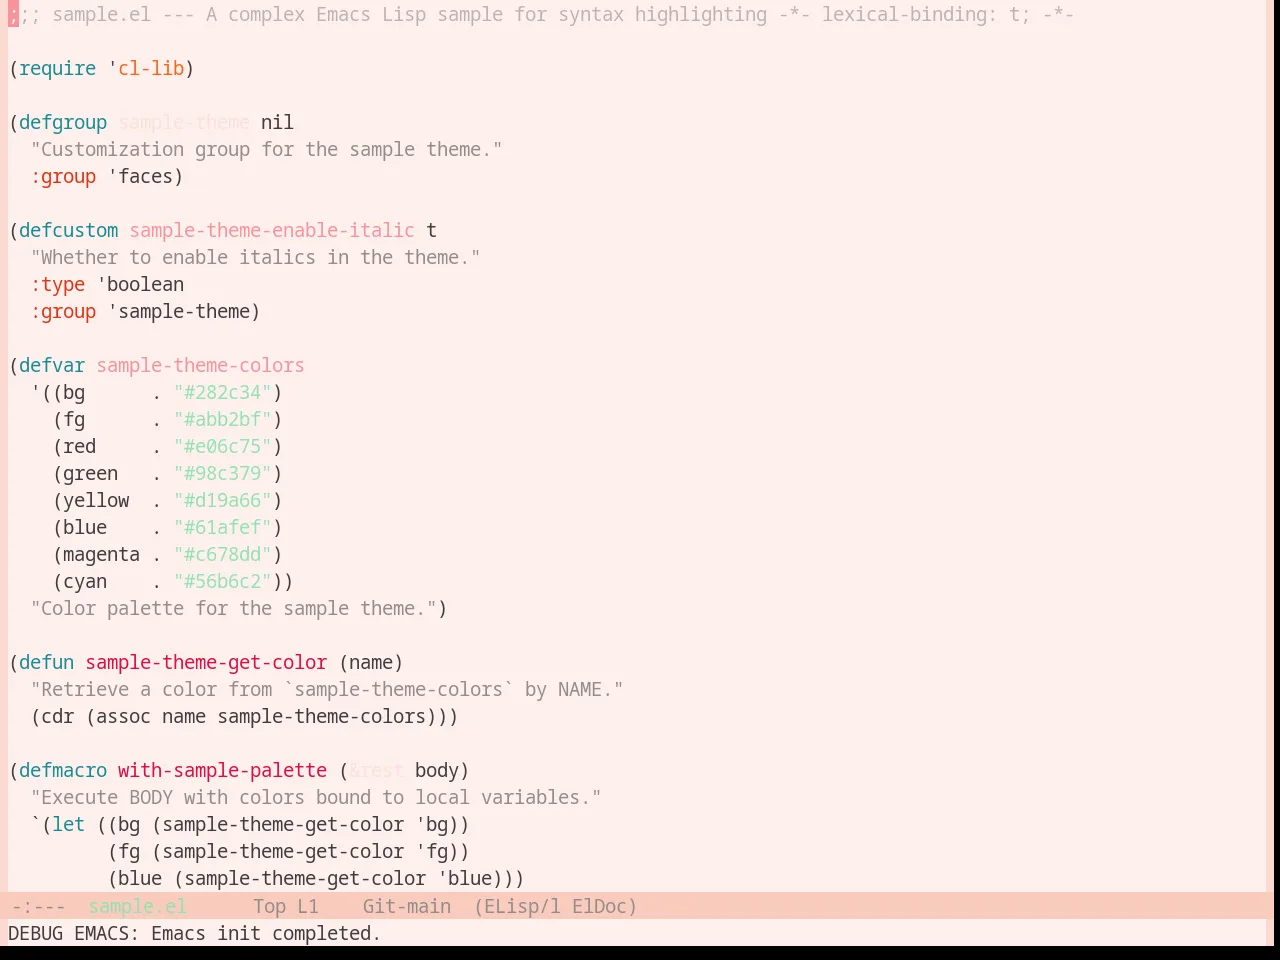Screen dimensions: 1280x960
Task: Click the first-line comment header of sample.el
Action: point(541,14)
